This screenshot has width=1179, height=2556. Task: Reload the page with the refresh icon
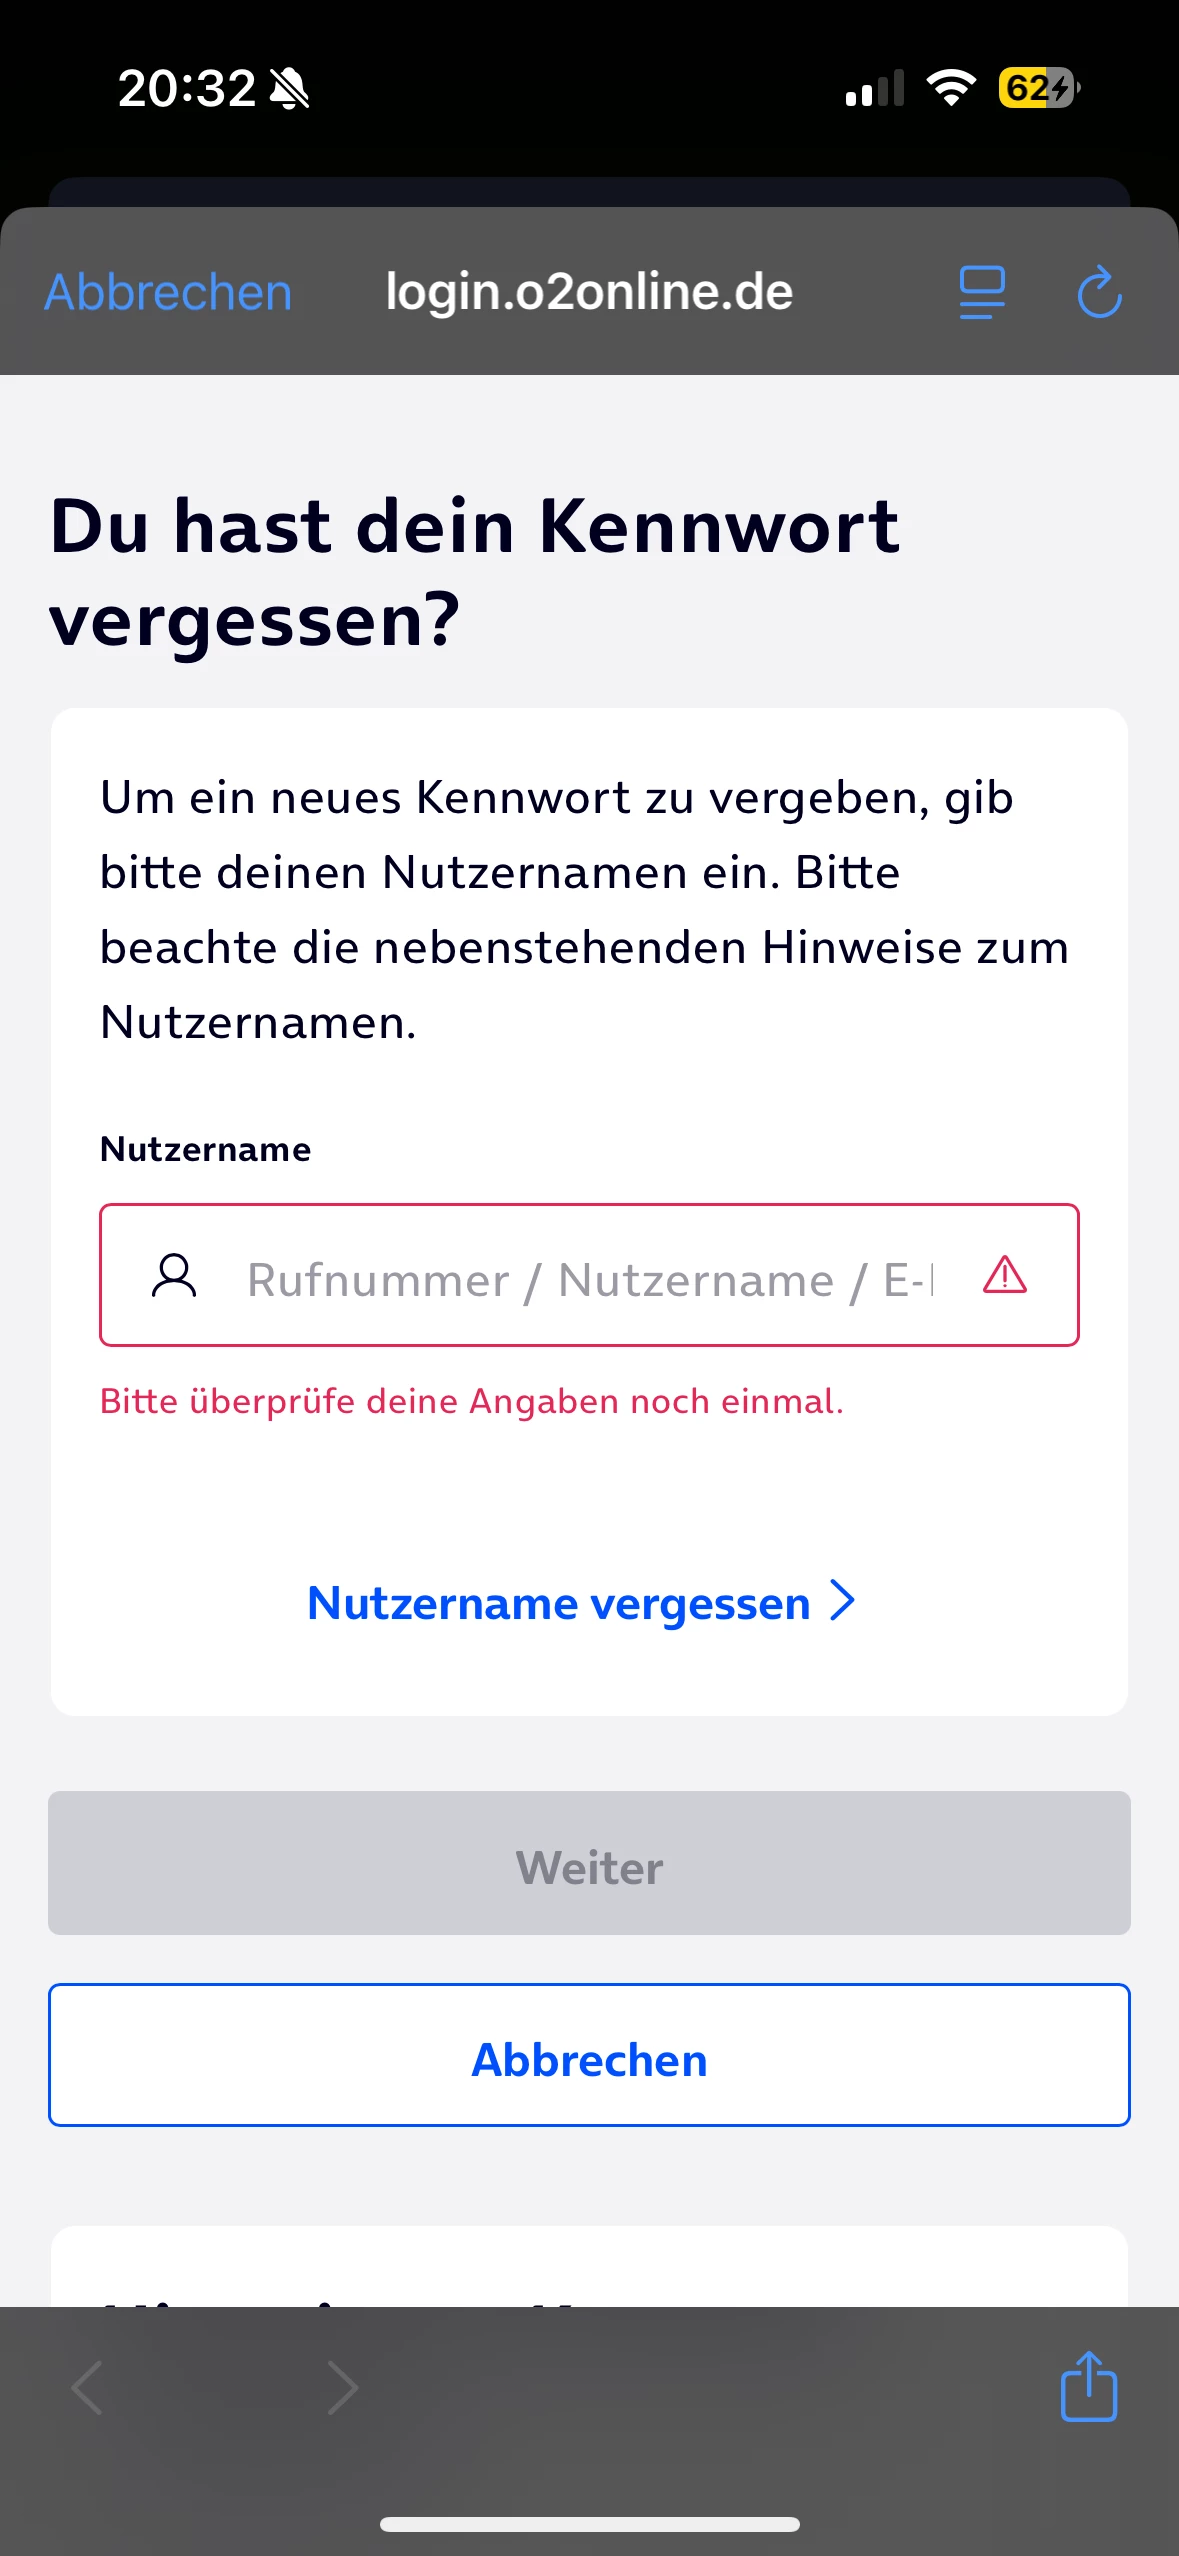1099,292
